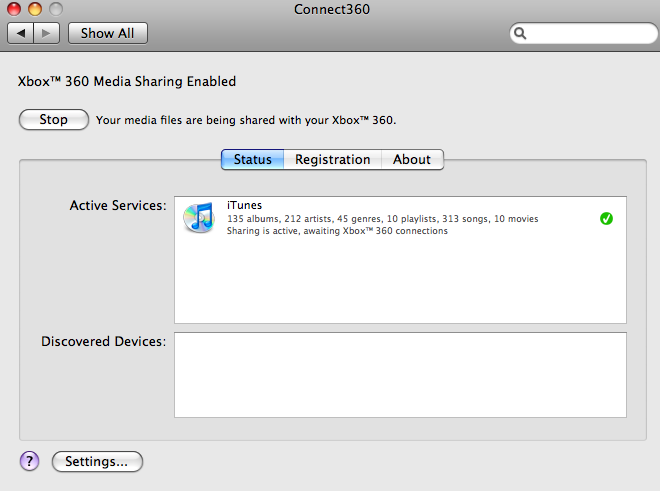Open the Settings... dialog
Viewport: 660px width, 491px height.
(97, 462)
